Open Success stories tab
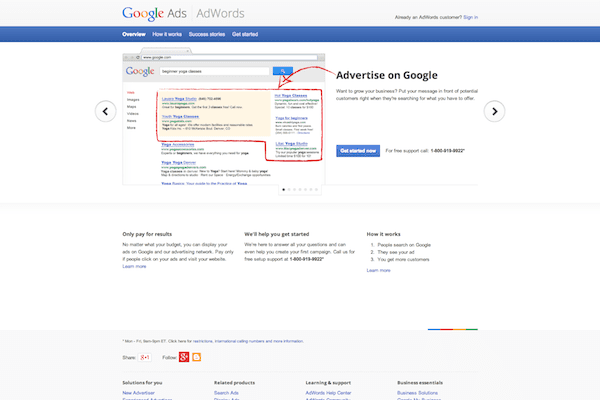Image resolution: width=600 pixels, height=400 pixels. point(207,34)
